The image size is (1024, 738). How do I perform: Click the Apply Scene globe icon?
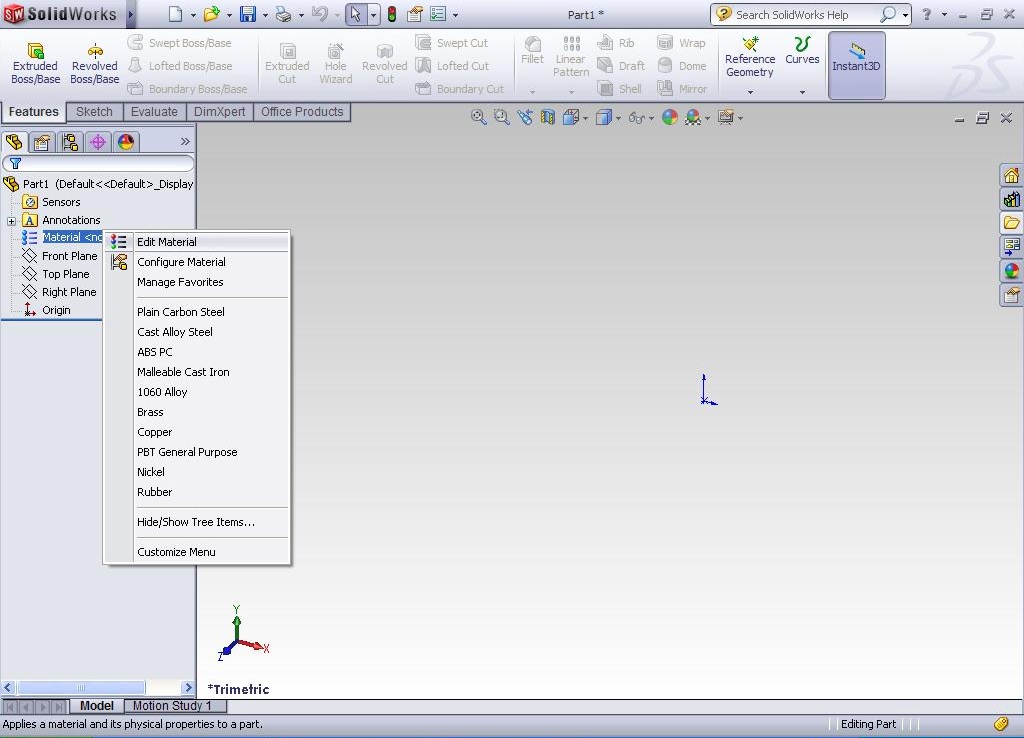click(668, 117)
